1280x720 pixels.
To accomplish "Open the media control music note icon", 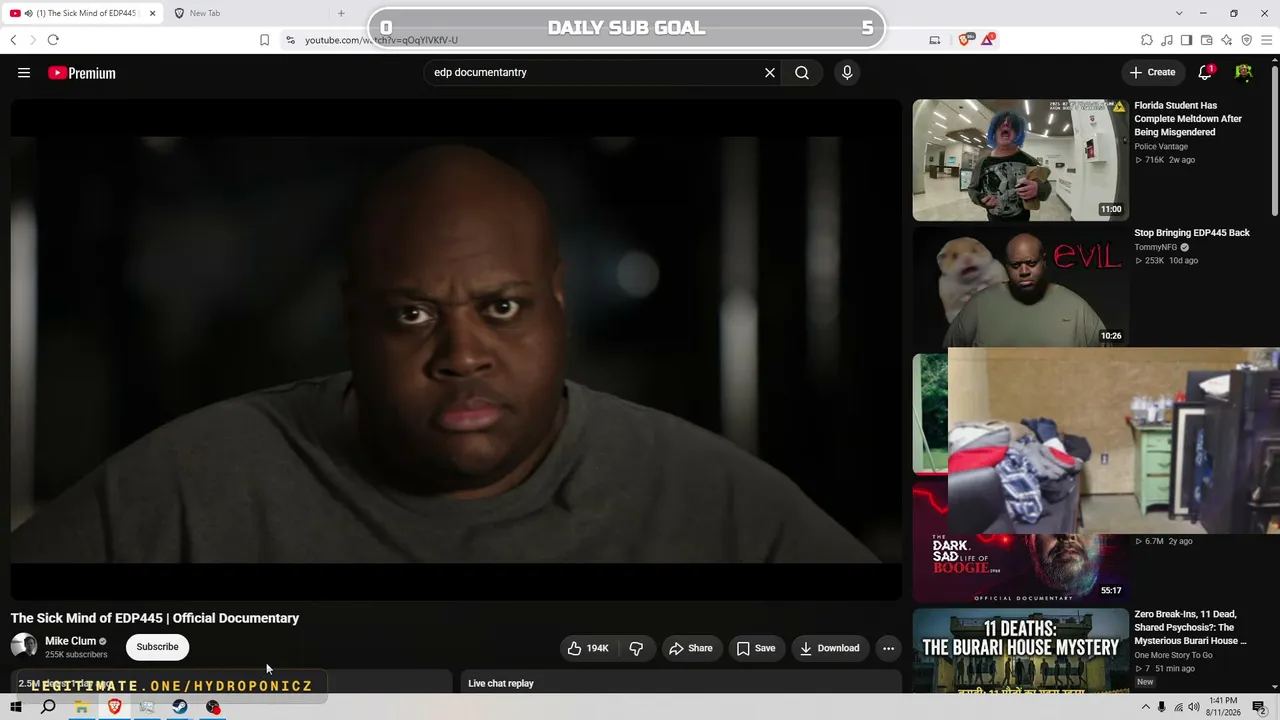I will coord(1167,40).
